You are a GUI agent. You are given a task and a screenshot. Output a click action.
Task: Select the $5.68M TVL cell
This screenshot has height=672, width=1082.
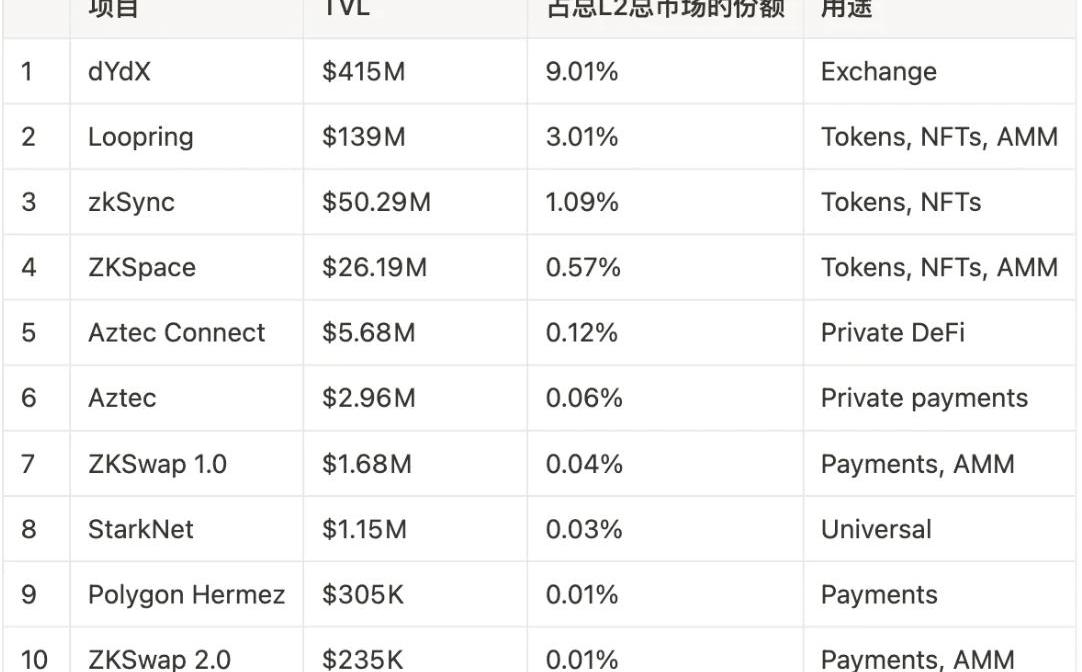pyautogui.click(x=368, y=333)
